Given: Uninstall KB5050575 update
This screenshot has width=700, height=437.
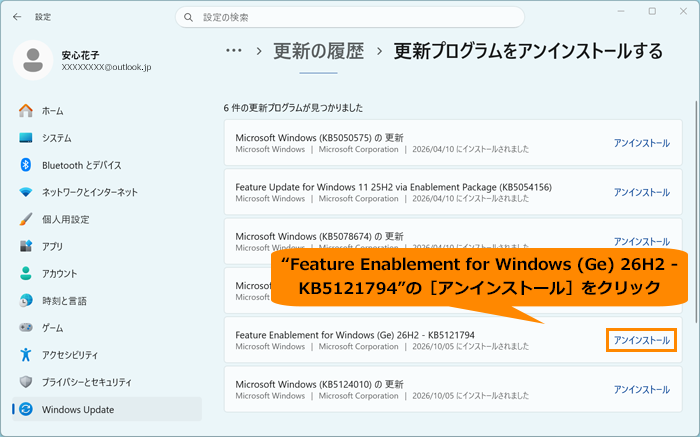Looking at the screenshot, I should pyautogui.click(x=642, y=143).
